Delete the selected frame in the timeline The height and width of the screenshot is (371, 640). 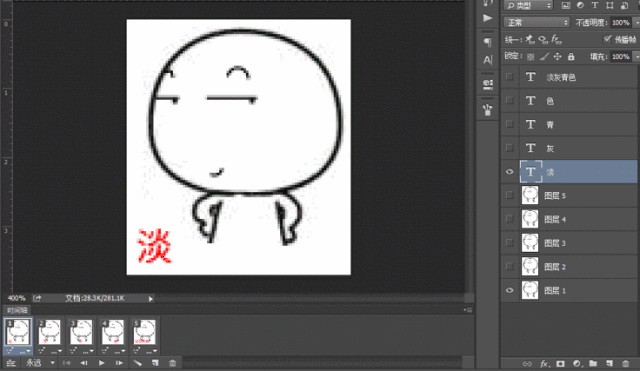(x=172, y=362)
